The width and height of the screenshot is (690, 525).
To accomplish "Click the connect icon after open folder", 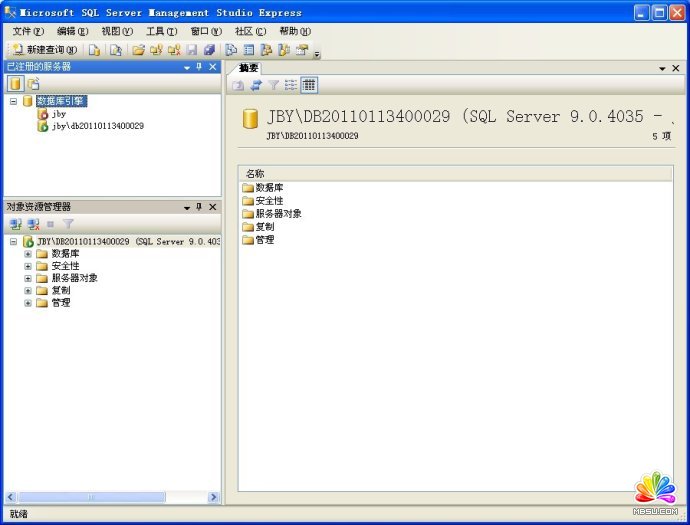I will (x=156, y=50).
